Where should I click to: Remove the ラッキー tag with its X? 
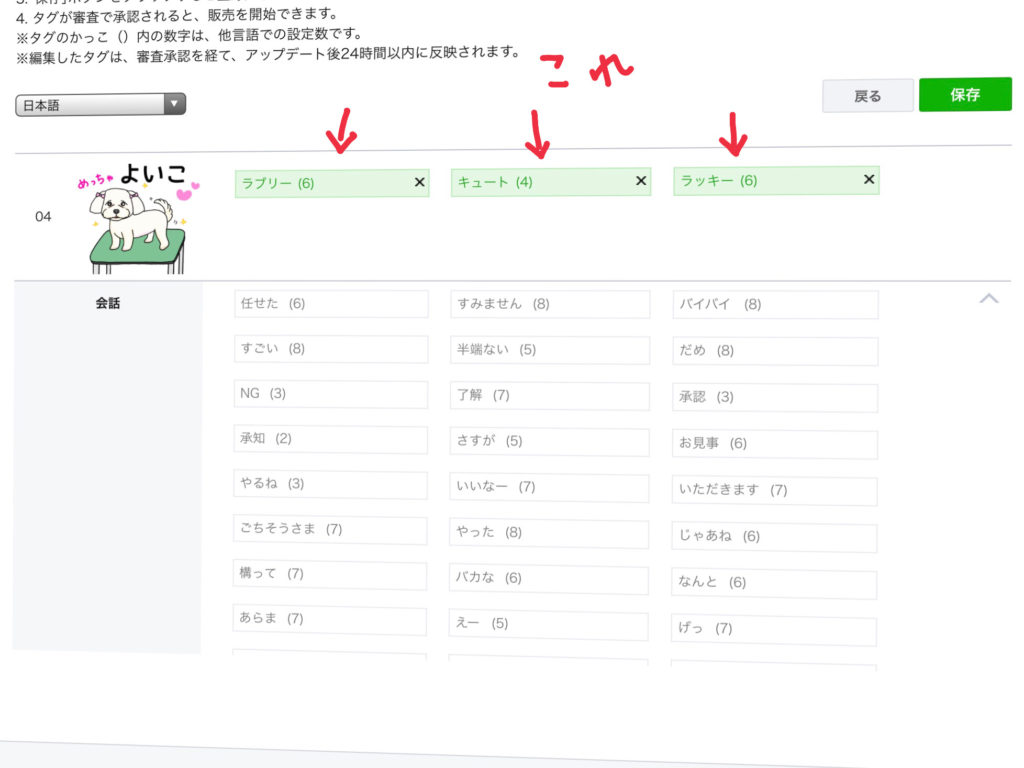point(869,180)
